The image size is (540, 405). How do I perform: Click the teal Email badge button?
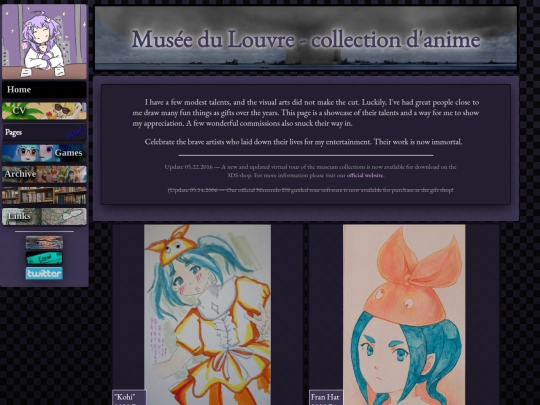(44, 258)
